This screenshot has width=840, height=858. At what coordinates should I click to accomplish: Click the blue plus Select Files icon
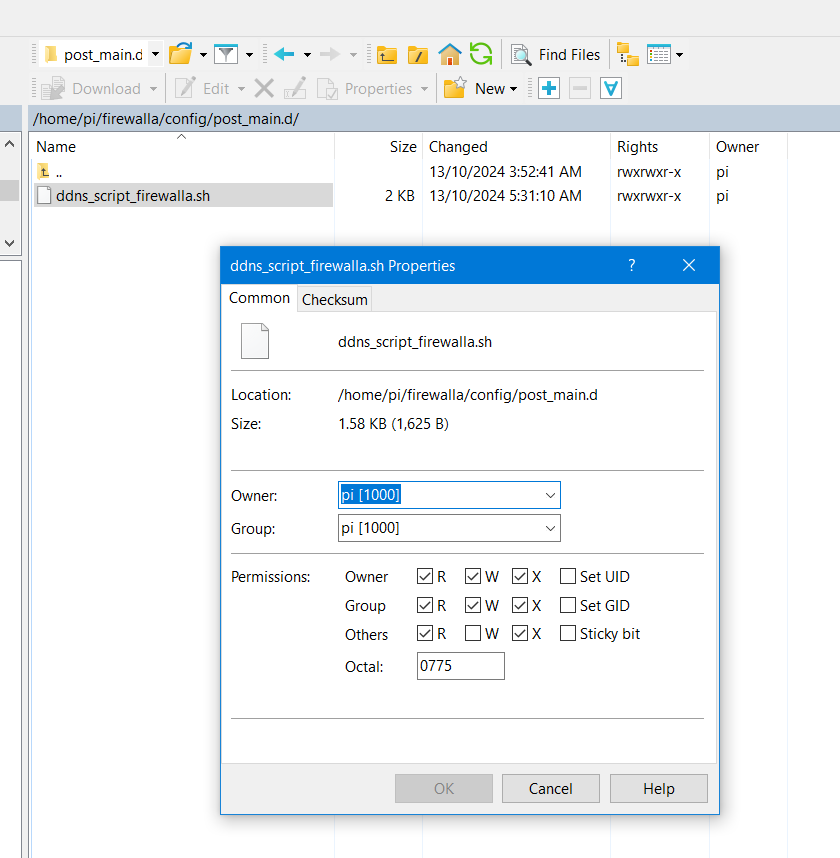pyautogui.click(x=548, y=88)
